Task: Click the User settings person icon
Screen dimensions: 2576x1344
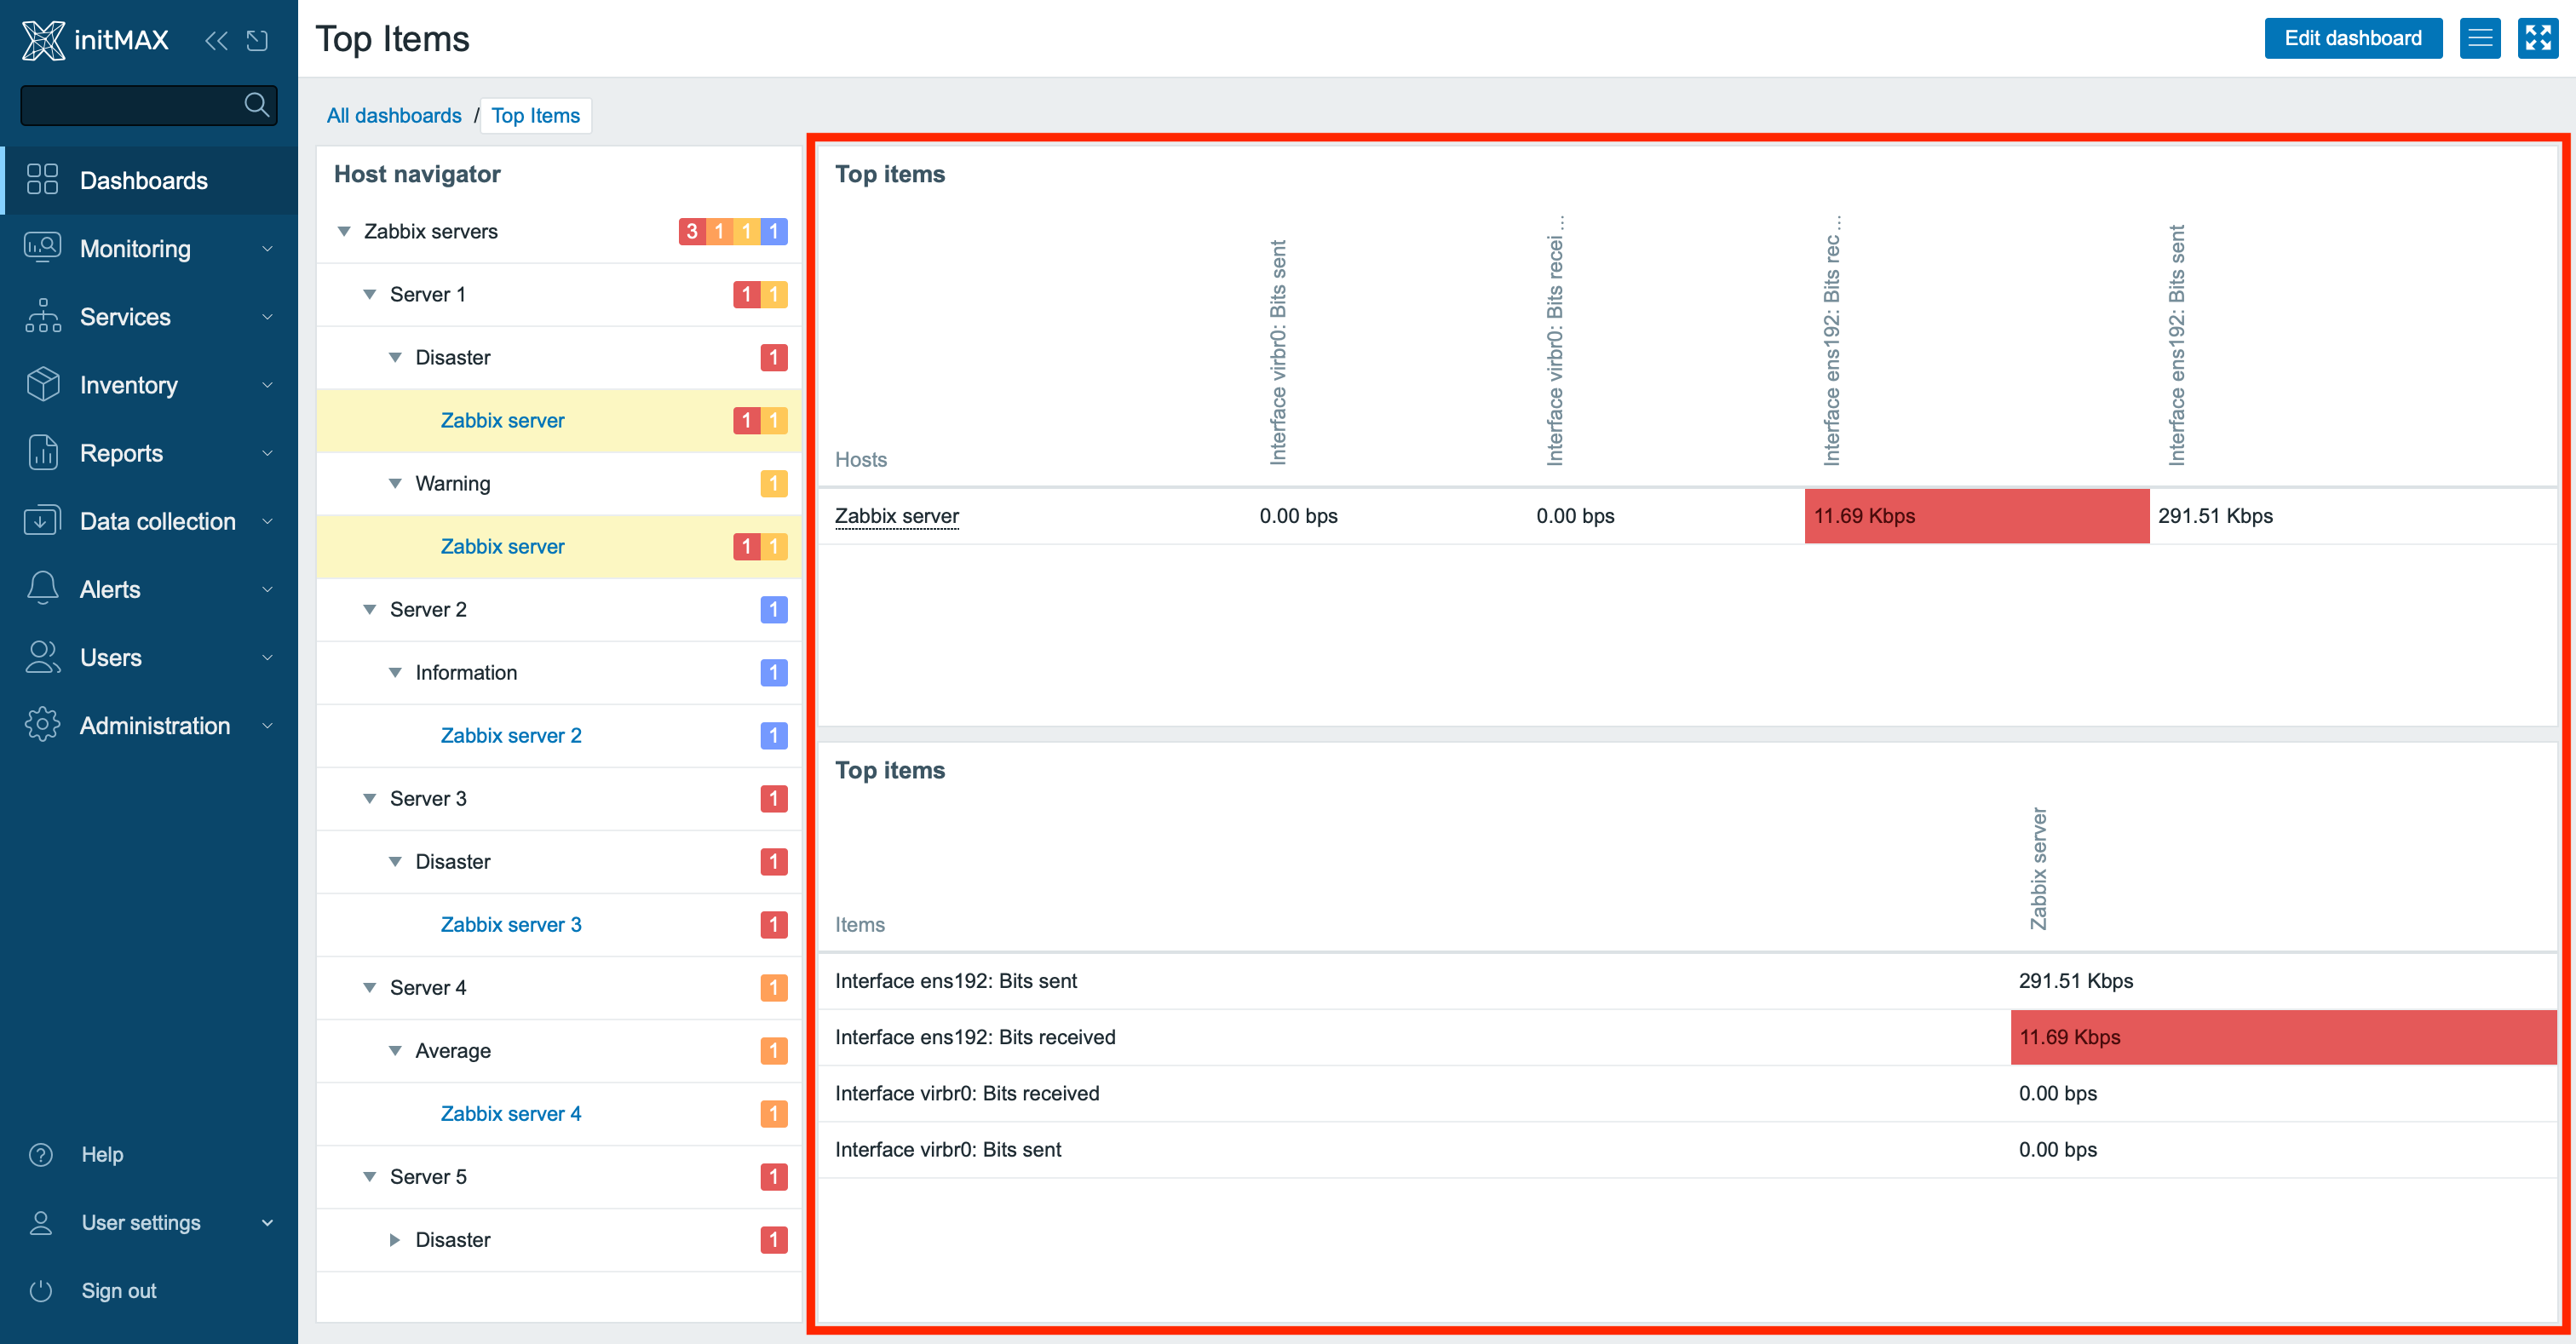Action: click(41, 1222)
